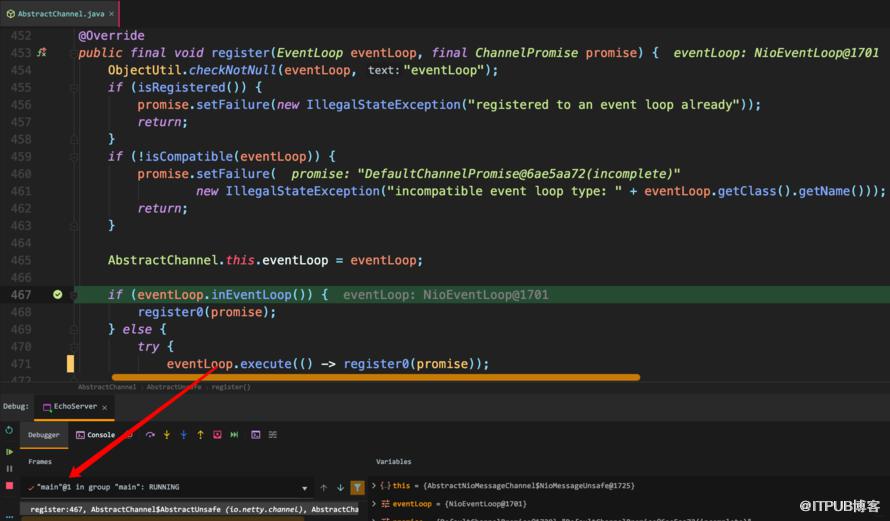
Task: Switch to AbstractChannel.java editor tab
Action: point(61,14)
